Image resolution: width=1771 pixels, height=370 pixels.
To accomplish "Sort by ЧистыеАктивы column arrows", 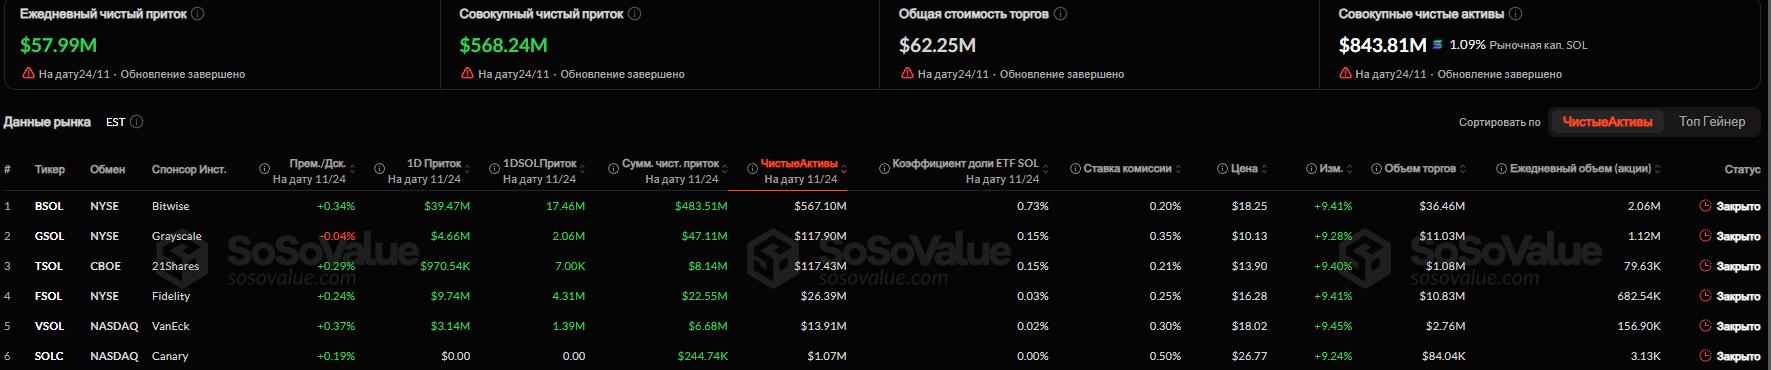I will (x=844, y=169).
